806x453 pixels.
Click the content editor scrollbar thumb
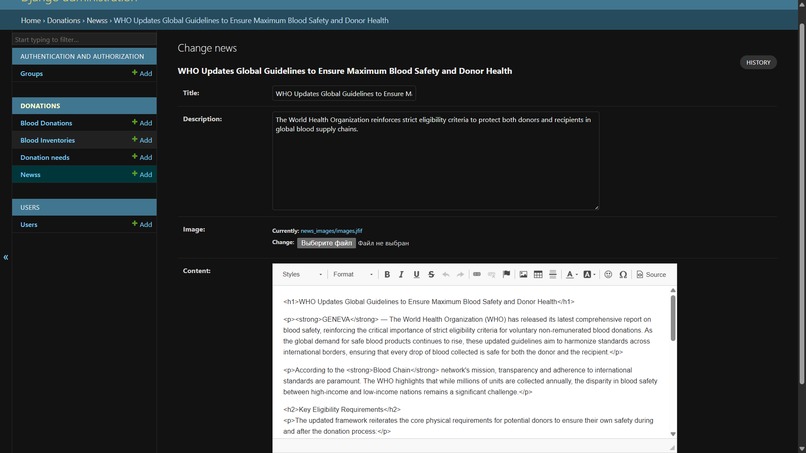click(x=673, y=318)
